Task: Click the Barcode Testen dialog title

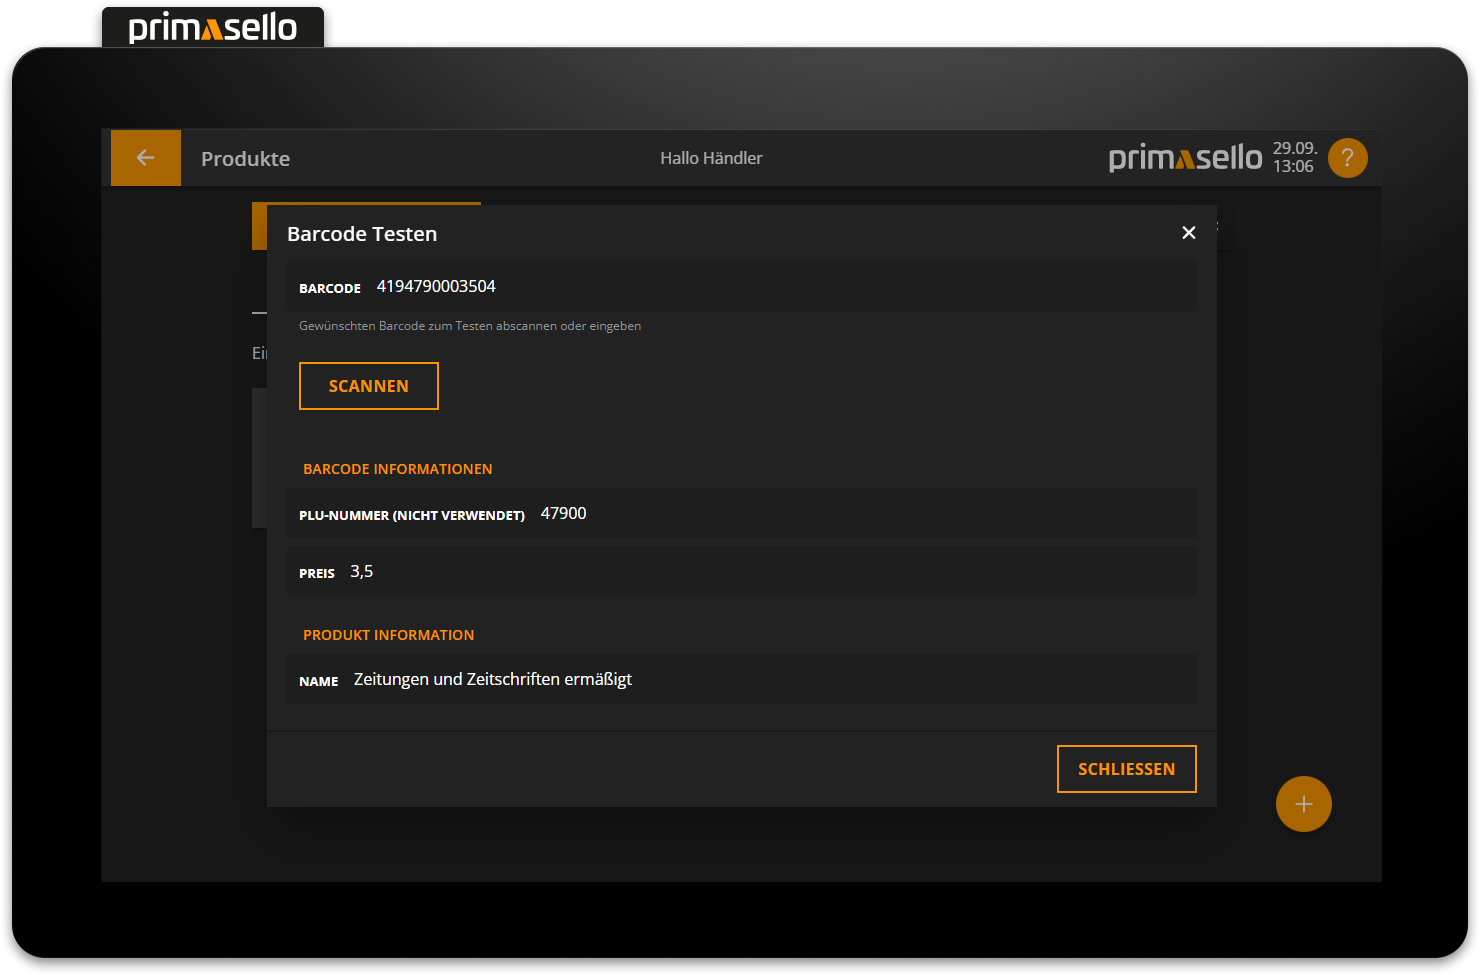Action: tap(360, 233)
